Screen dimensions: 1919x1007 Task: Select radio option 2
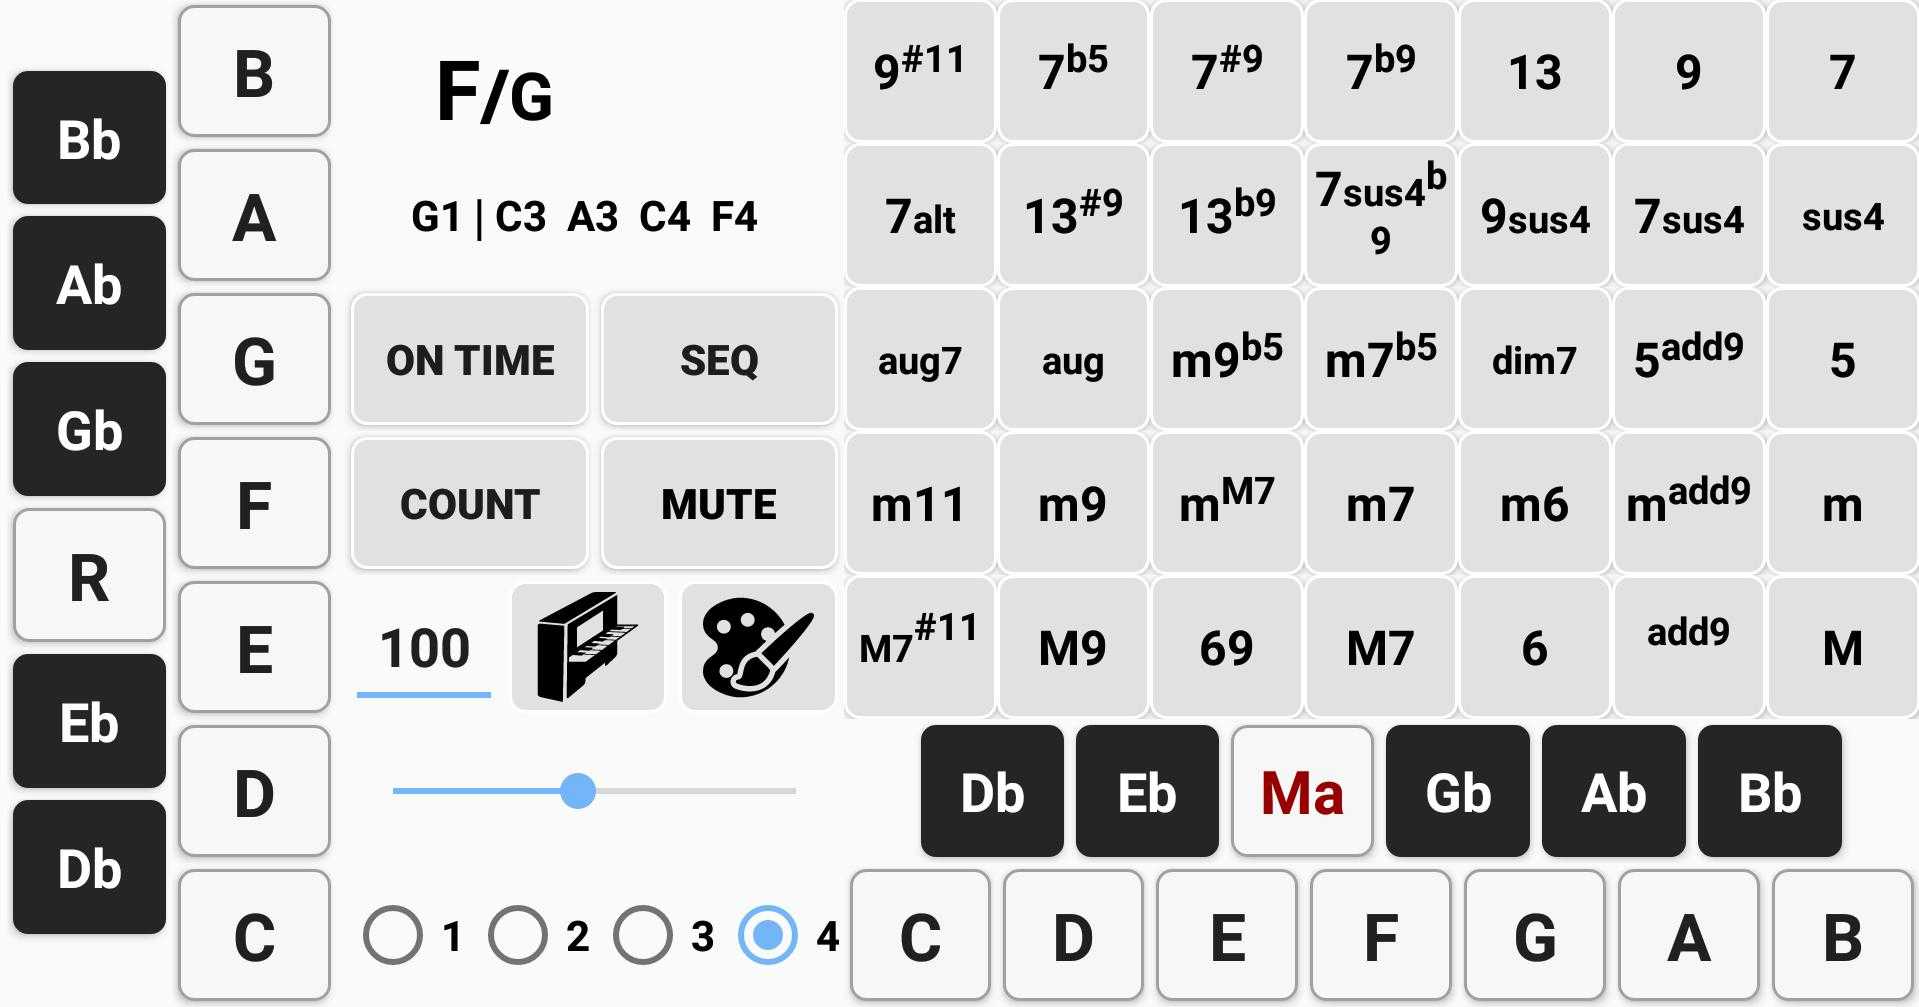coord(518,935)
